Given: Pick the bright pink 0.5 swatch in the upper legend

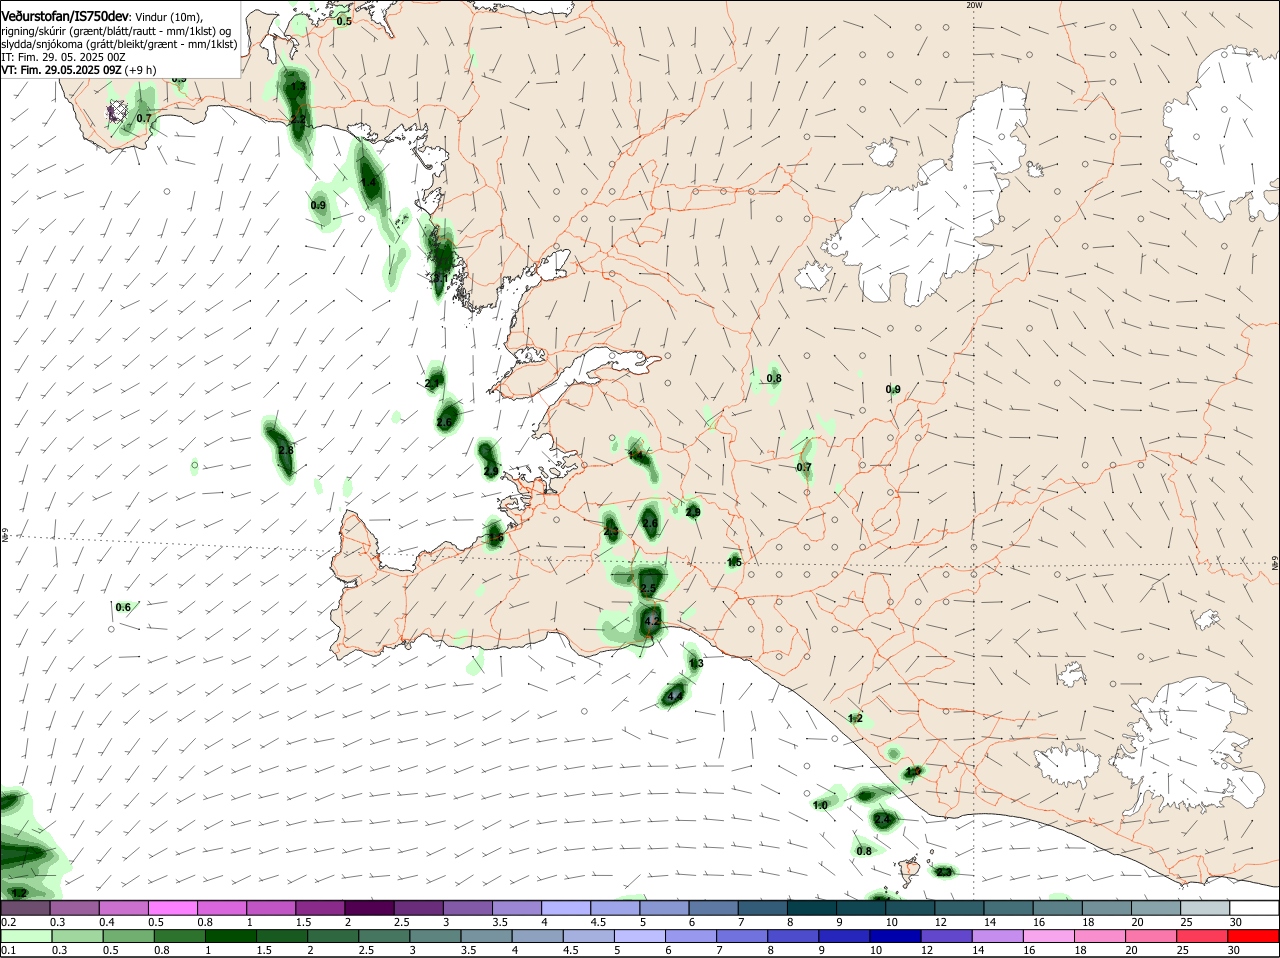Looking at the screenshot, I should (172, 908).
